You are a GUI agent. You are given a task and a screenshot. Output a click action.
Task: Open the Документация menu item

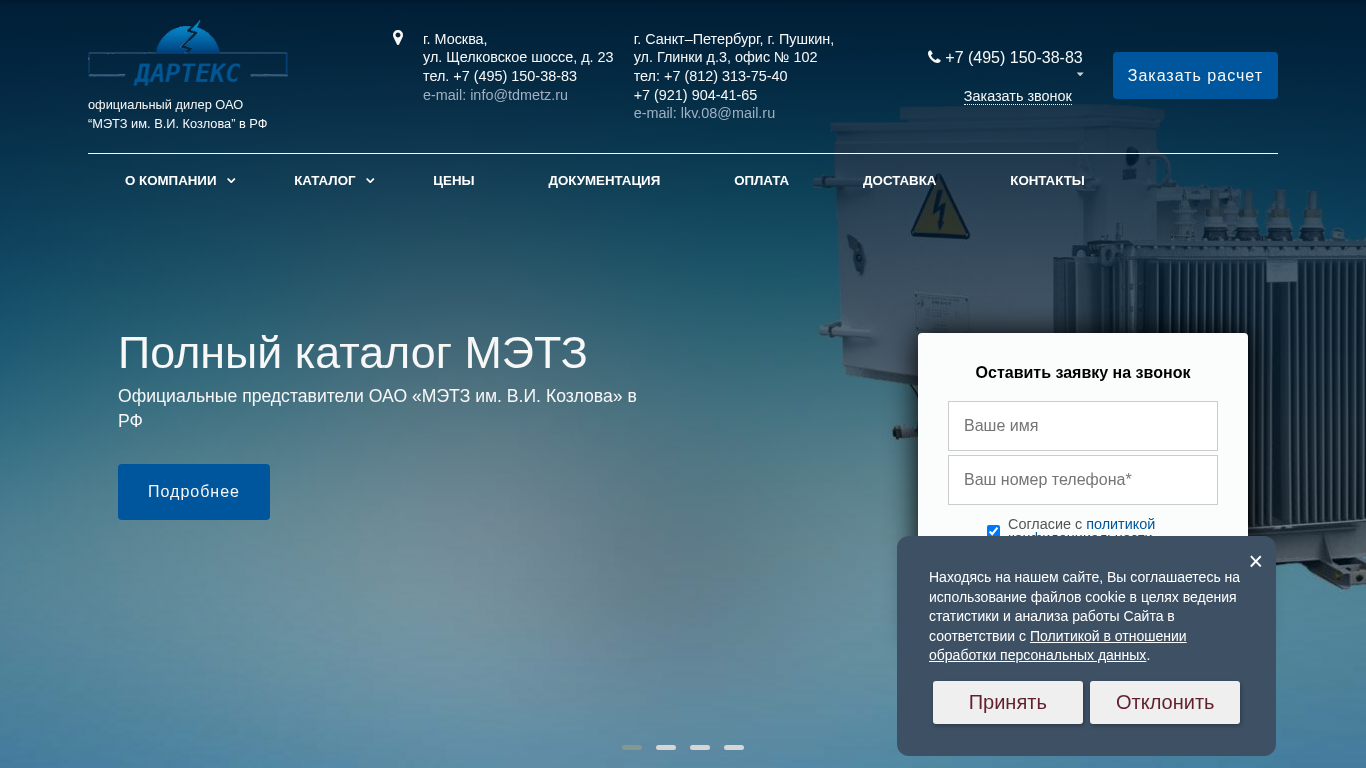pos(604,181)
